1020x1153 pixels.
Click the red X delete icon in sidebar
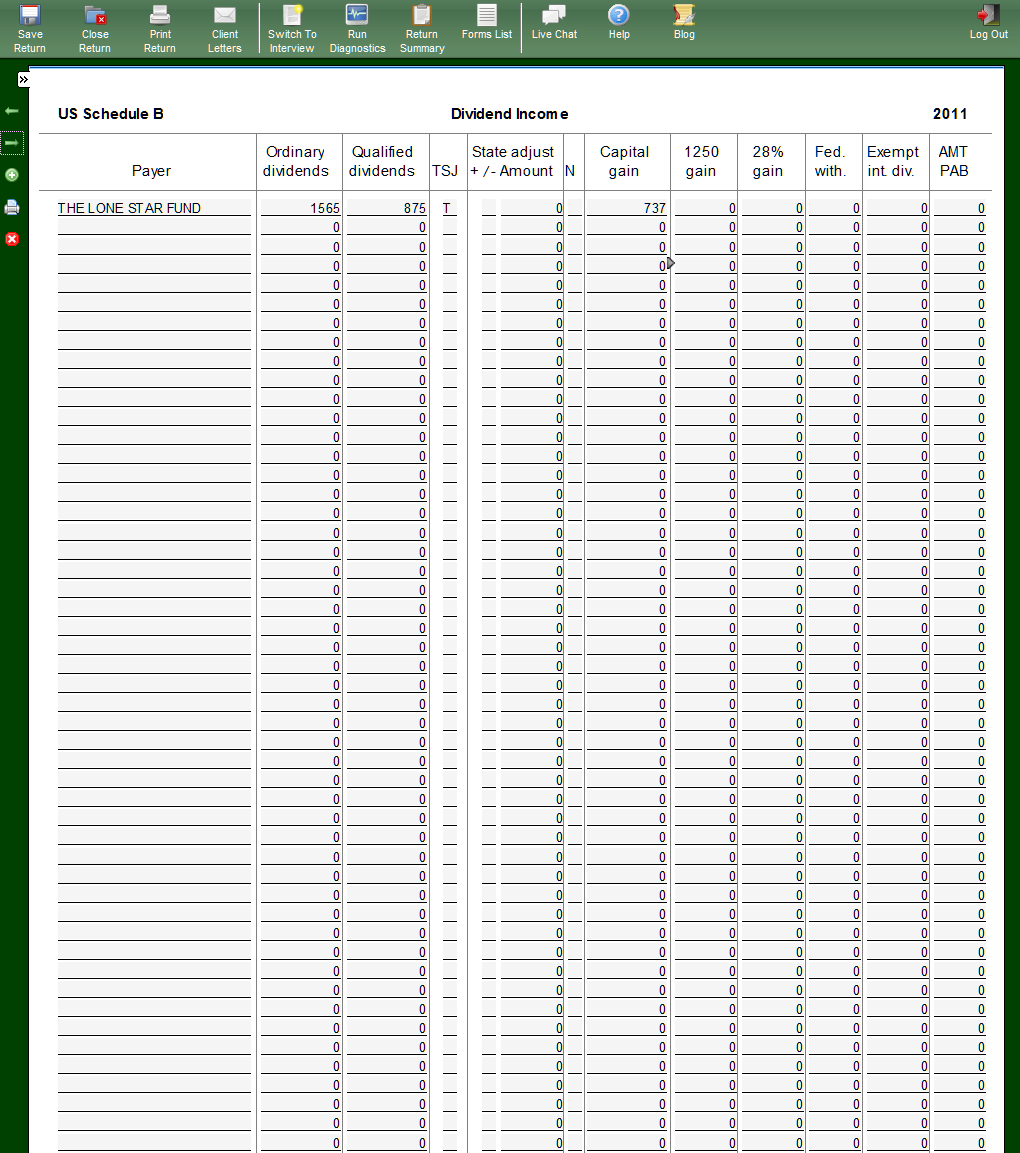(12, 239)
